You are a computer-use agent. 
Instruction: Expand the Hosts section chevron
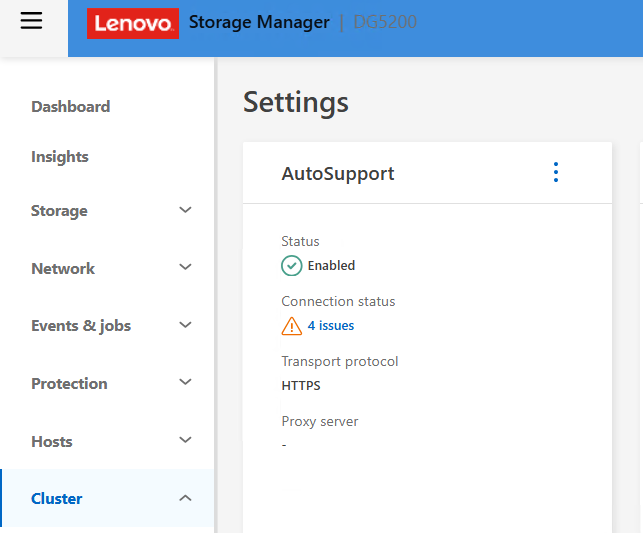pyautogui.click(x=185, y=441)
